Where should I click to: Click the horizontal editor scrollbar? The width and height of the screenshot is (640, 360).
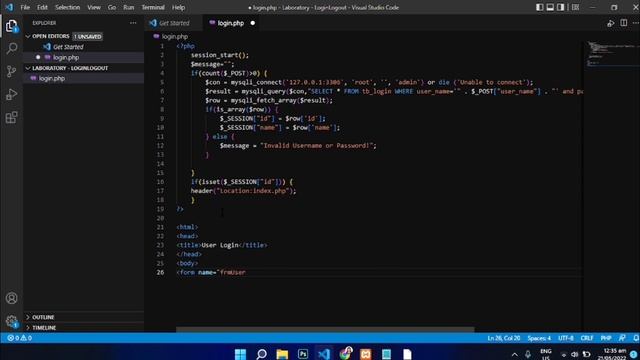[325, 329]
